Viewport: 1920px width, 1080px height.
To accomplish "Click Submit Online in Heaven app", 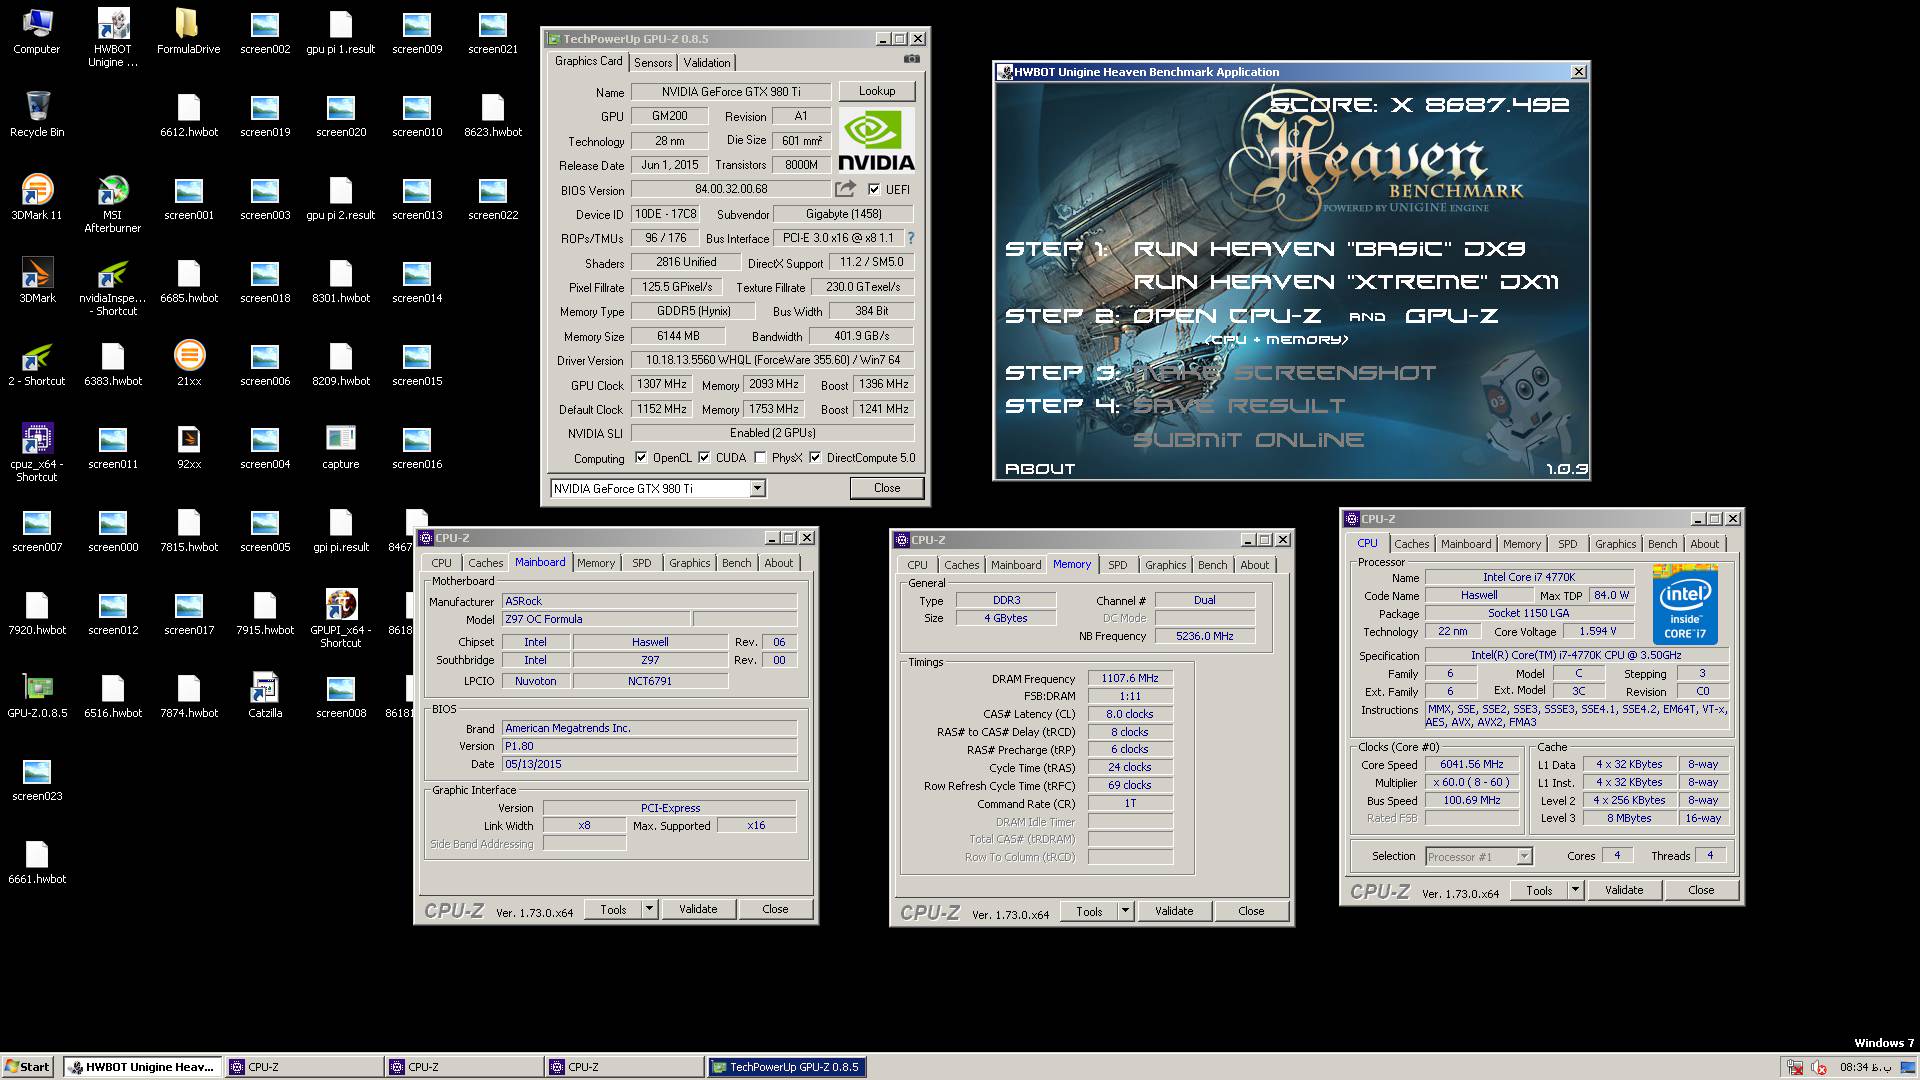I will 1248,440.
